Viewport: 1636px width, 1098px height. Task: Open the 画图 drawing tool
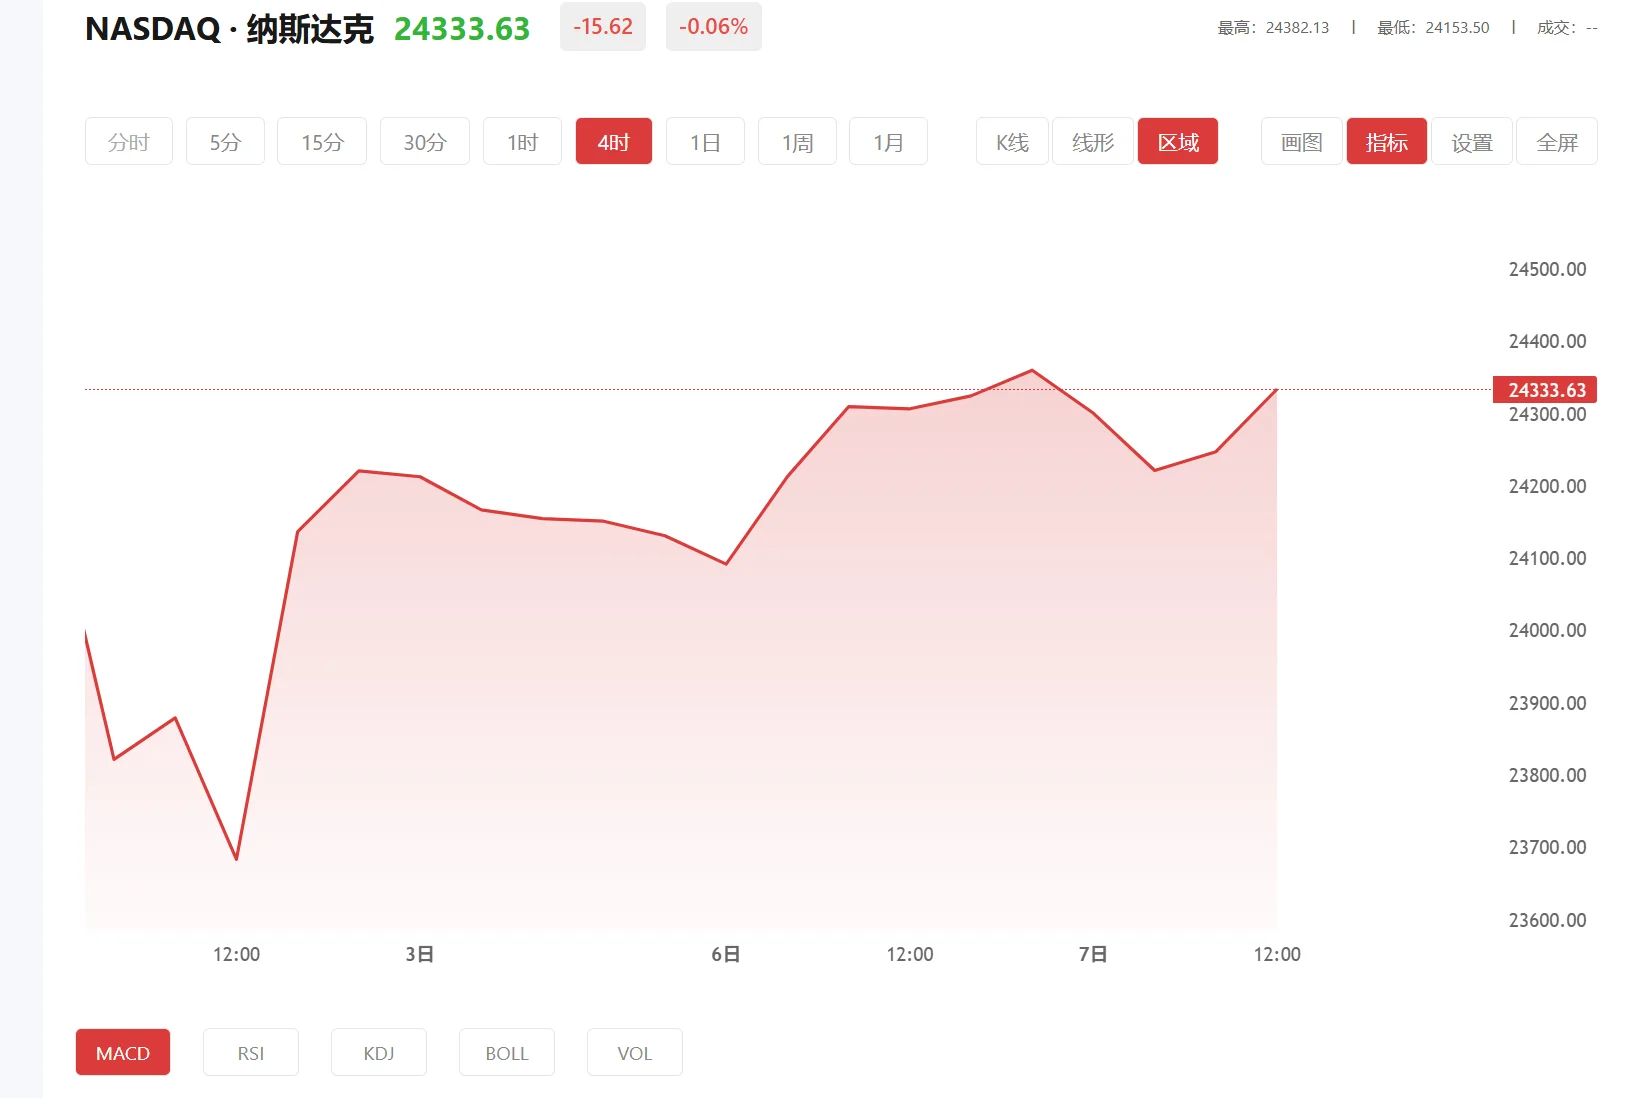[x=1301, y=141]
